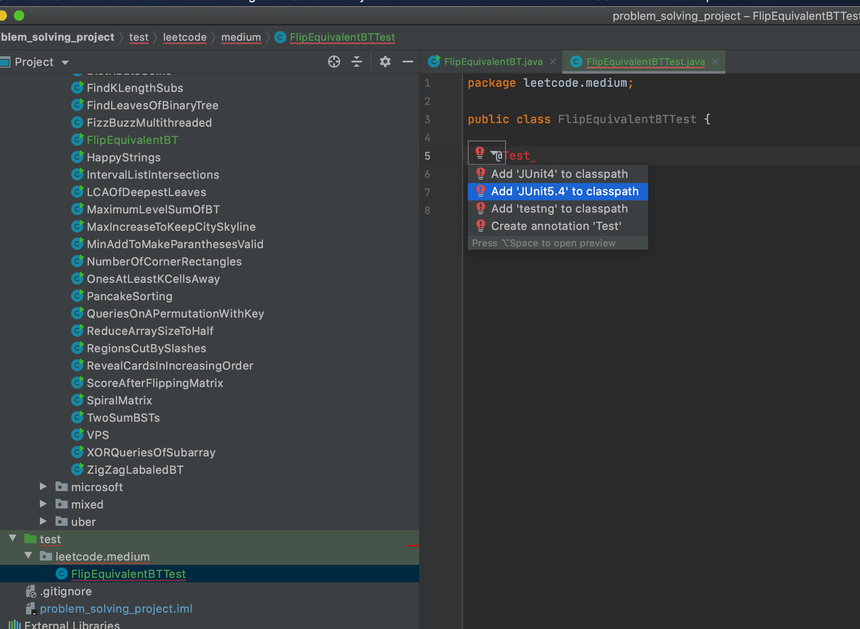Hide the Project panel with minus icon
Screen dimensions: 860x629
click(x=408, y=62)
